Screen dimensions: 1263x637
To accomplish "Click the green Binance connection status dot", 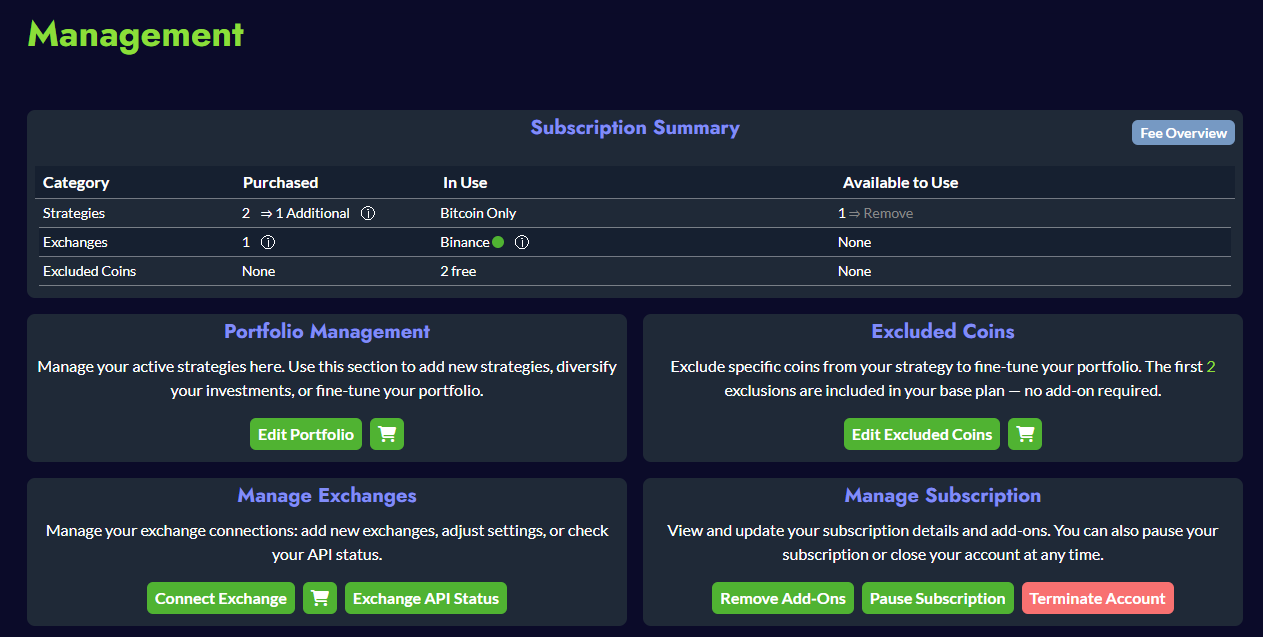I will tap(498, 242).
